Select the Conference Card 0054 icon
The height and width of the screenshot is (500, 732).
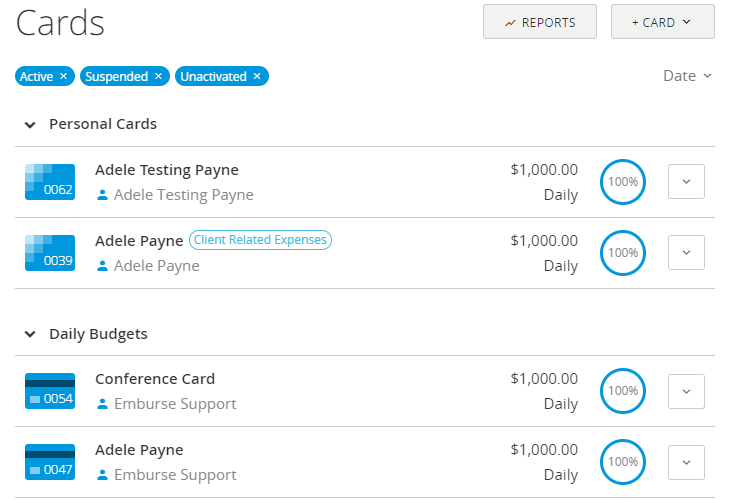click(x=50, y=391)
